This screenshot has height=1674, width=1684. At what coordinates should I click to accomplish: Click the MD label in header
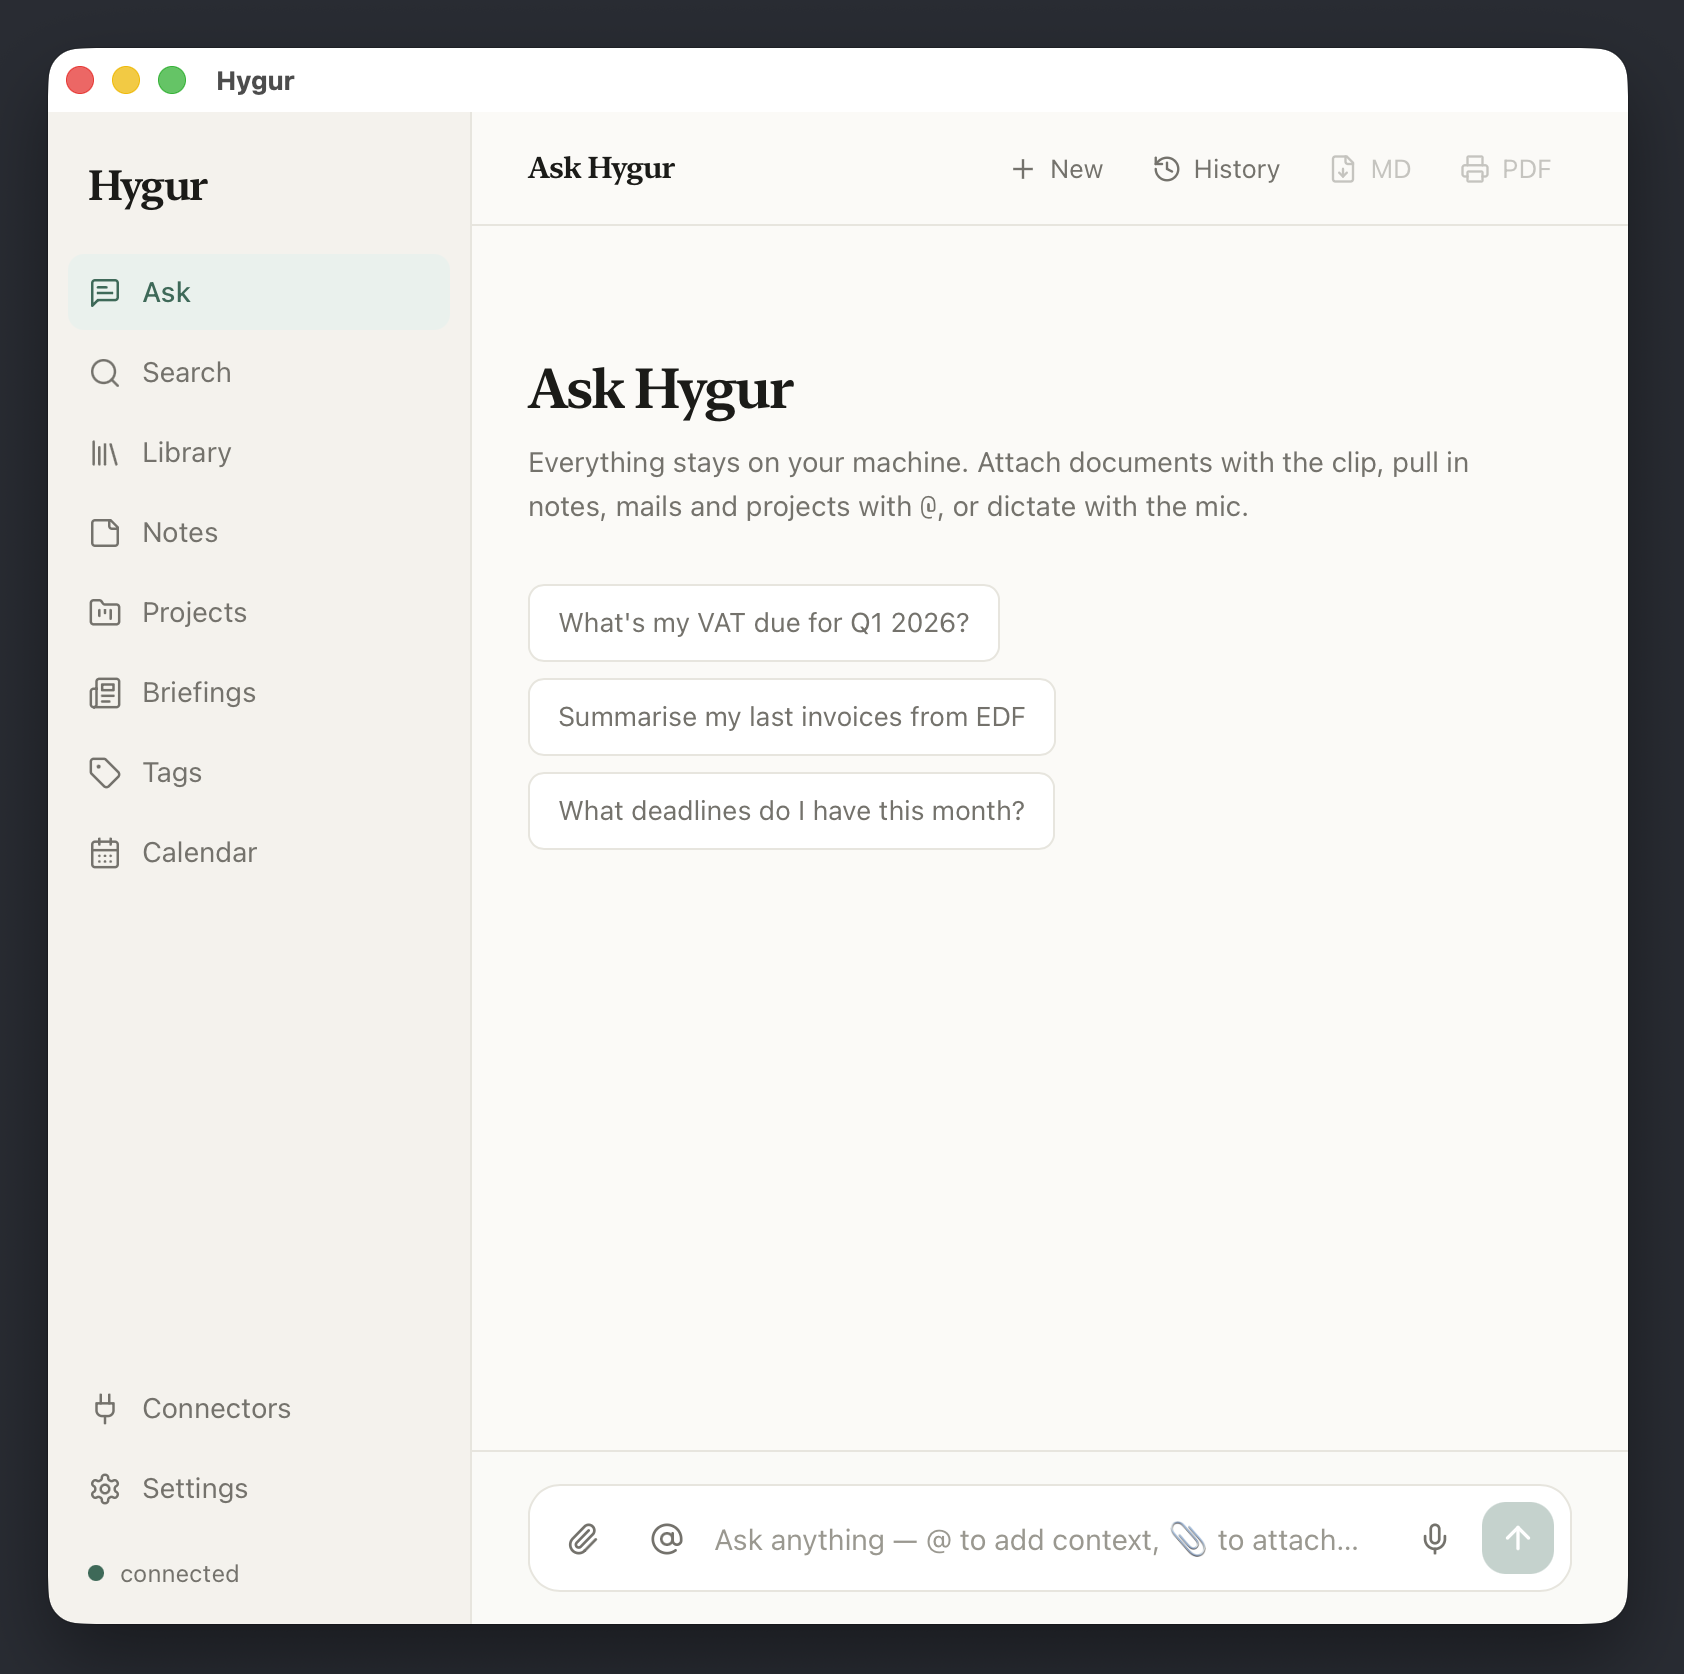(1391, 169)
